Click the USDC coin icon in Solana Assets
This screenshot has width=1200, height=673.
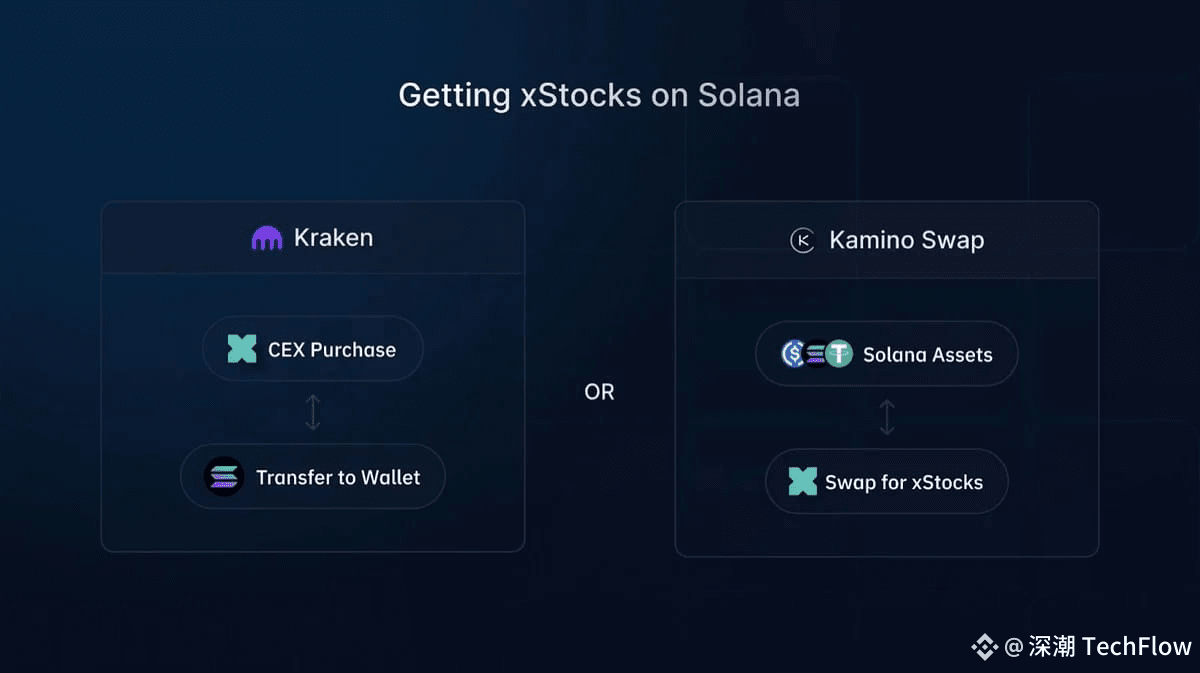(x=794, y=354)
